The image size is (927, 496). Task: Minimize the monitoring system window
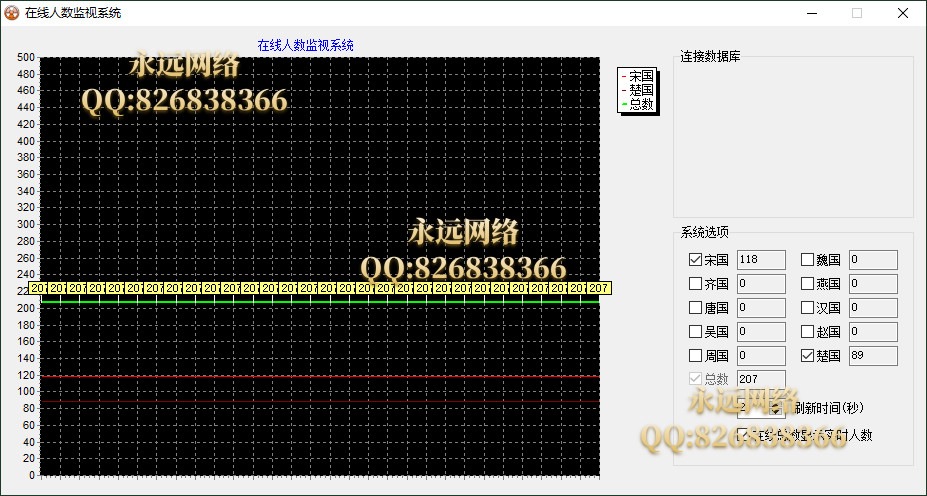810,13
